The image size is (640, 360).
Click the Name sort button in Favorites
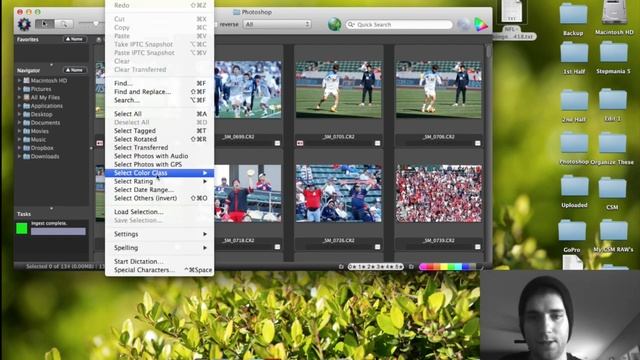coord(75,39)
